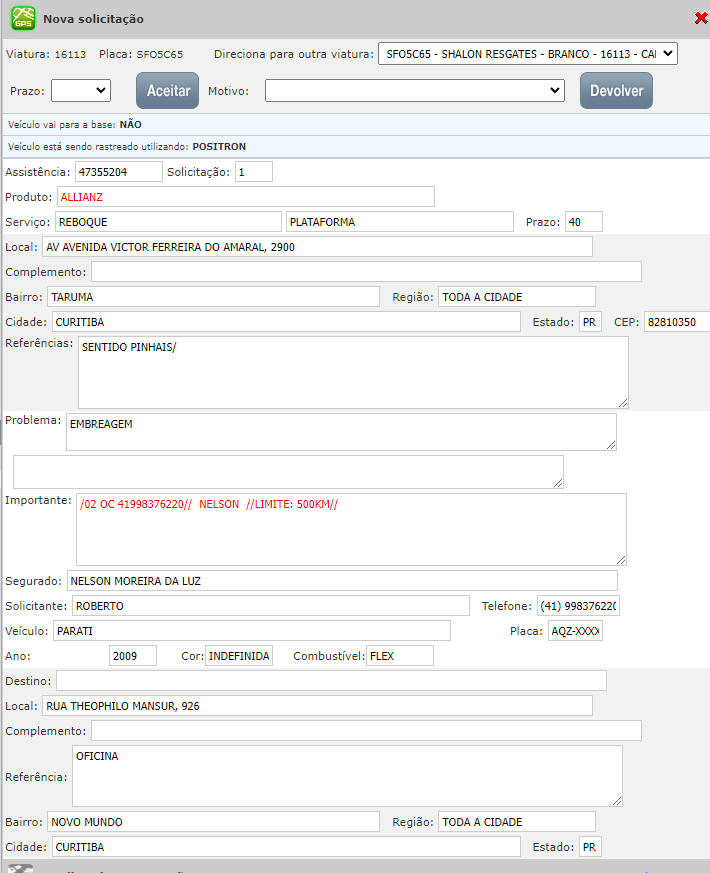
Task: Click the Viatura: 16113 text
Action: pyautogui.click(x=46, y=55)
